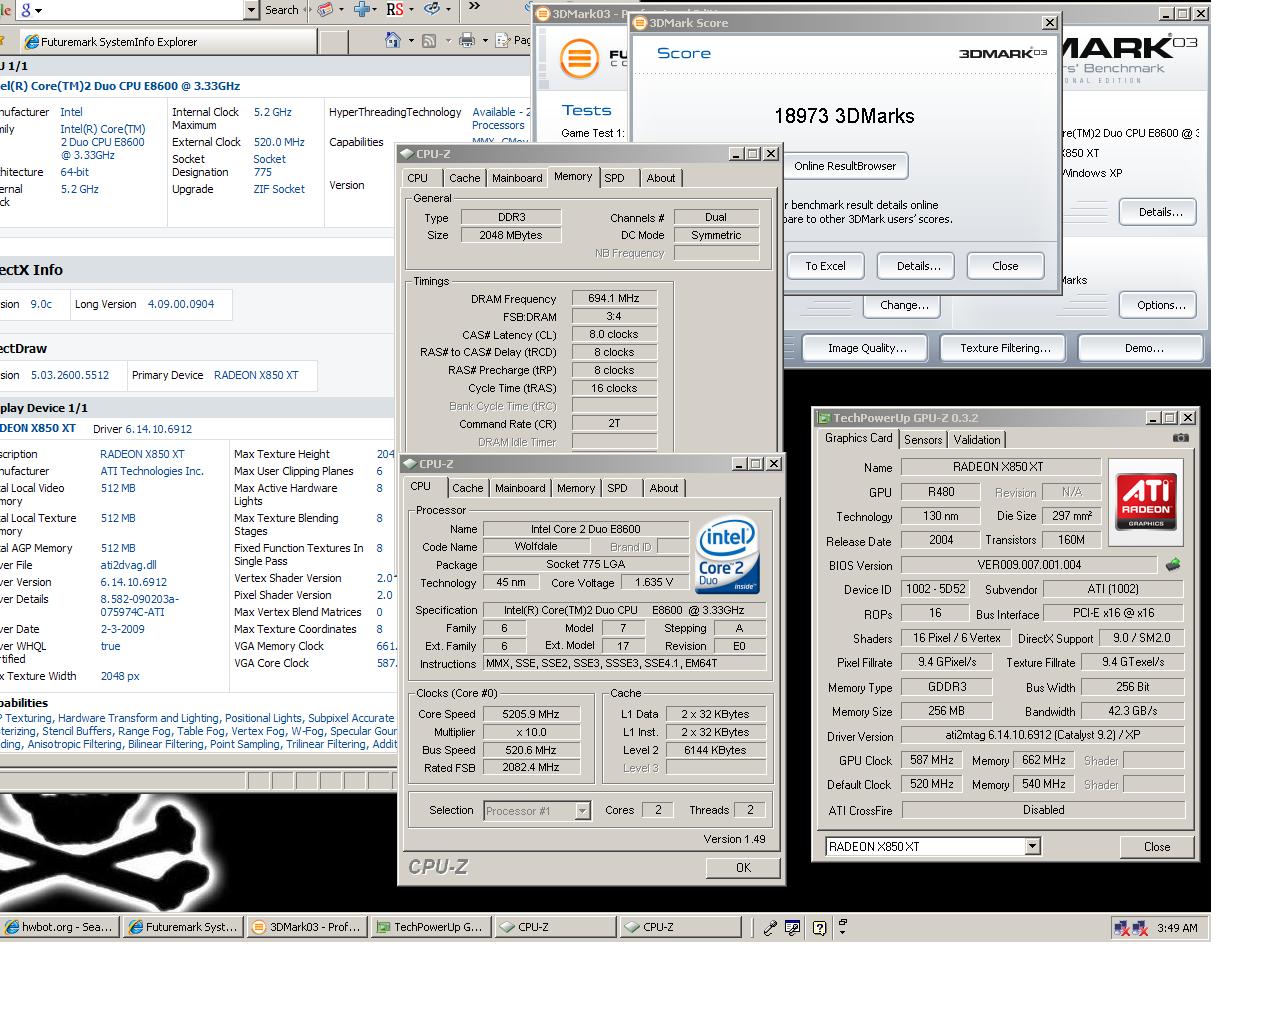Viewport: 1280px width, 1024px height.
Task: Click the BIOS Version VER009.007.001.004 field
Action: click(1029, 565)
